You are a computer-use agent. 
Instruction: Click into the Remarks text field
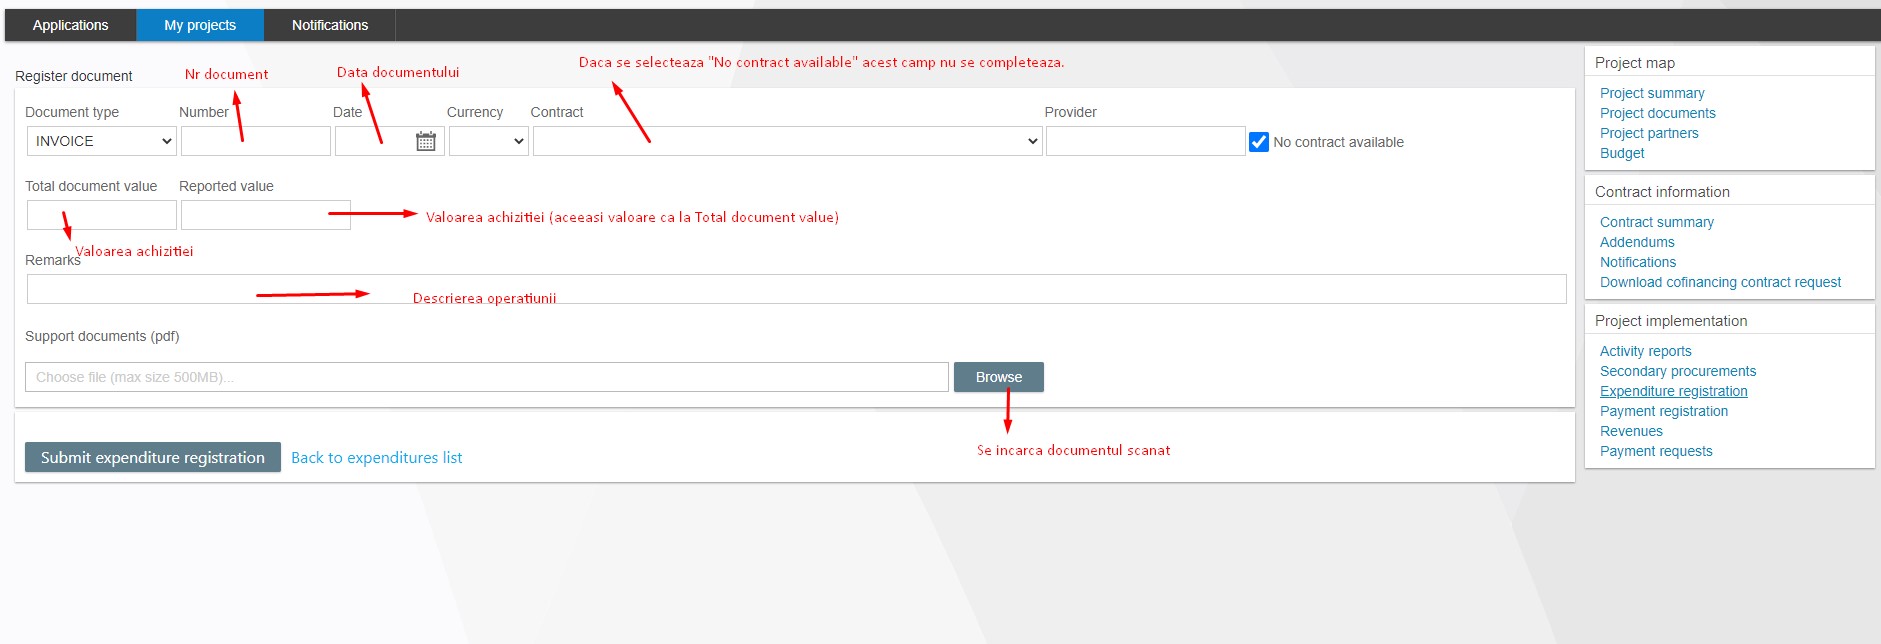pos(796,289)
